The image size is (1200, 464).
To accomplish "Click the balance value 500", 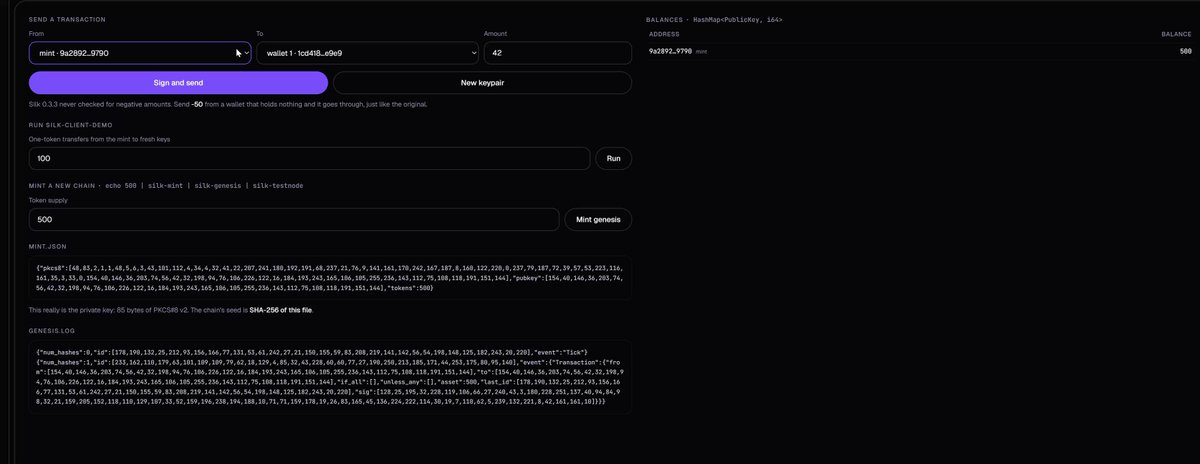I will pos(1185,50).
